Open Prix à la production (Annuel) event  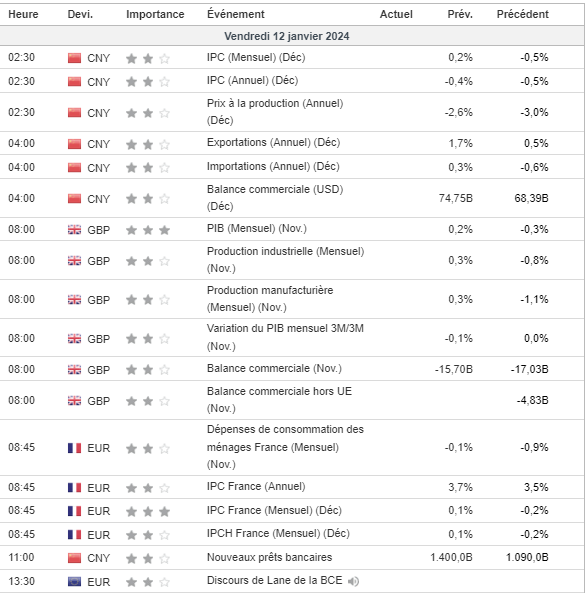click(x=275, y=112)
